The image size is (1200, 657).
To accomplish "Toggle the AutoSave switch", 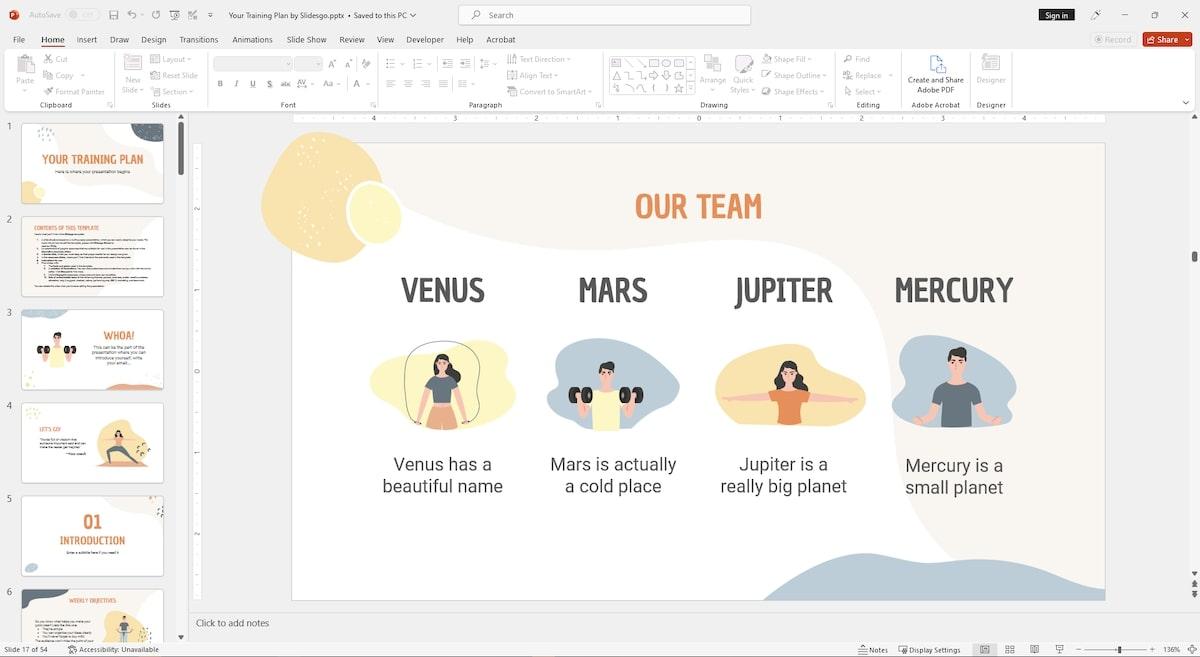I will click(x=84, y=15).
